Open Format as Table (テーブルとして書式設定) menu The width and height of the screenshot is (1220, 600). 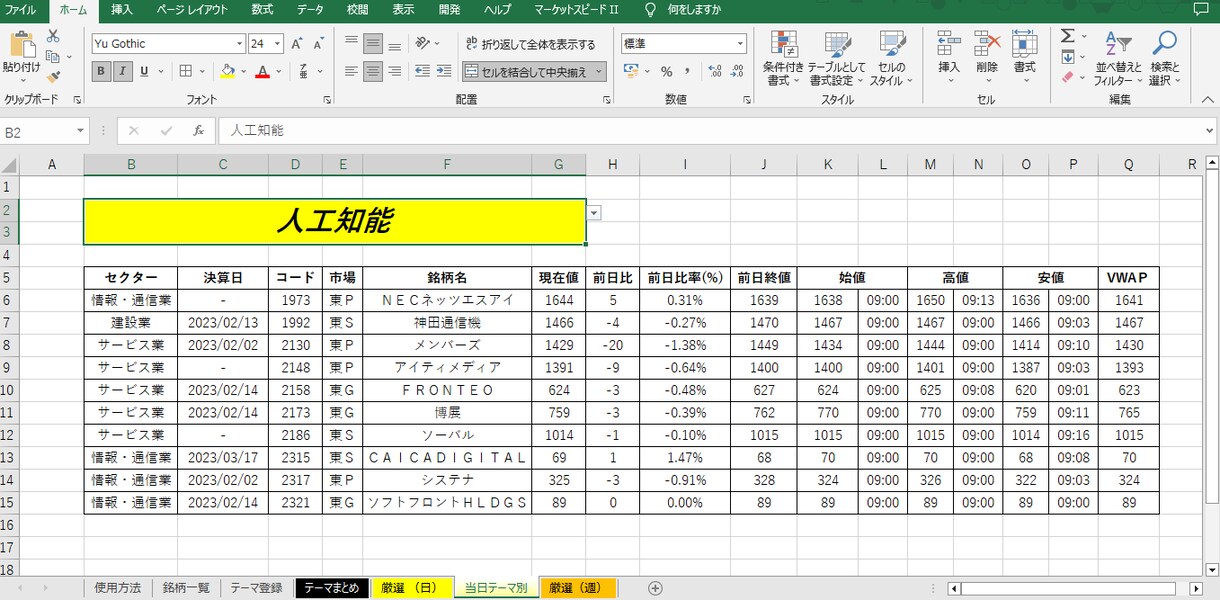pos(837,58)
